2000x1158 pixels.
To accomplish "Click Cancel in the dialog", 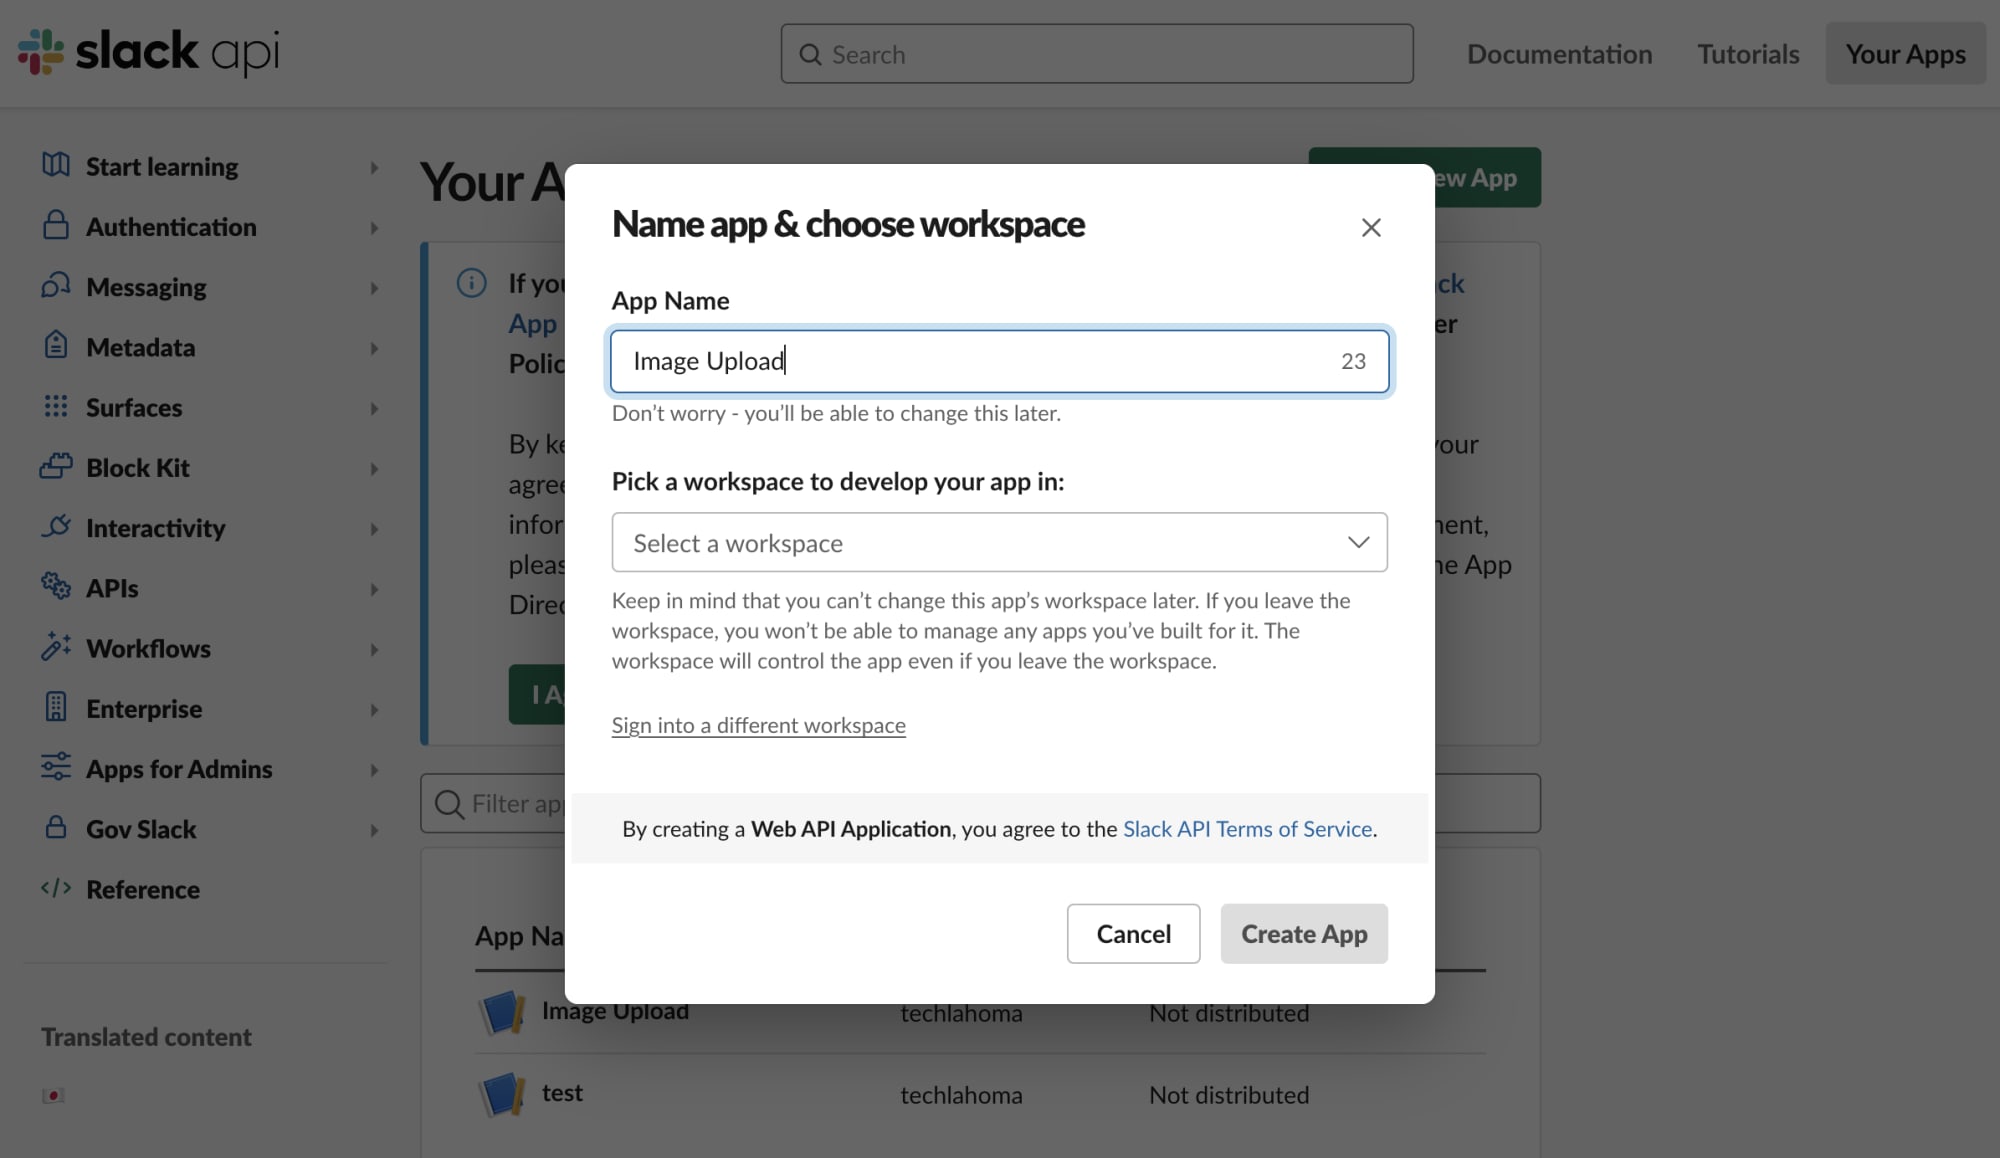I will click(1133, 934).
